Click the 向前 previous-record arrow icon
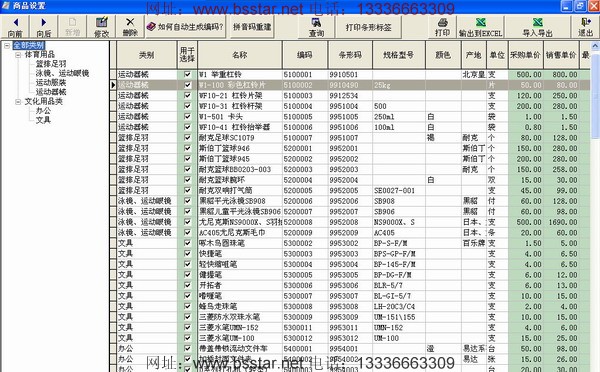Screen dimensions: 600x372 tap(15, 23)
